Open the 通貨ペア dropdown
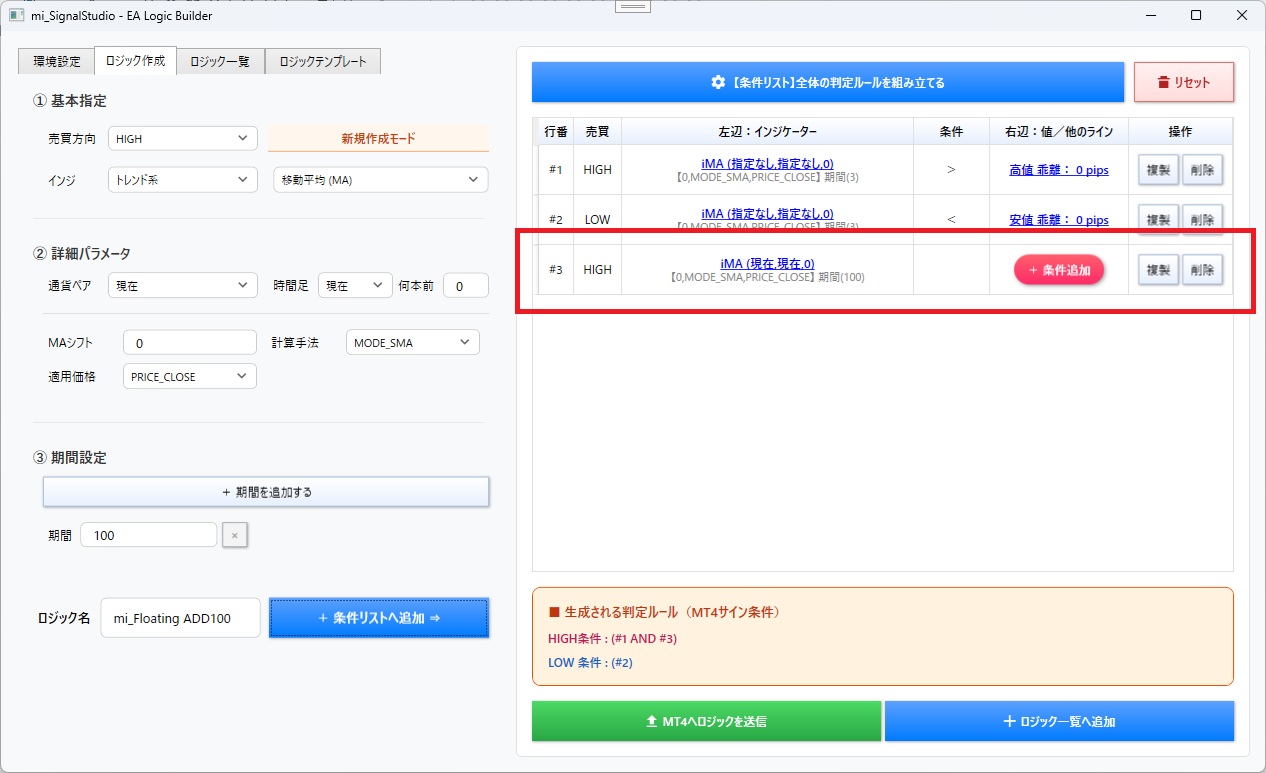This screenshot has height=773, width=1266. pos(183,286)
